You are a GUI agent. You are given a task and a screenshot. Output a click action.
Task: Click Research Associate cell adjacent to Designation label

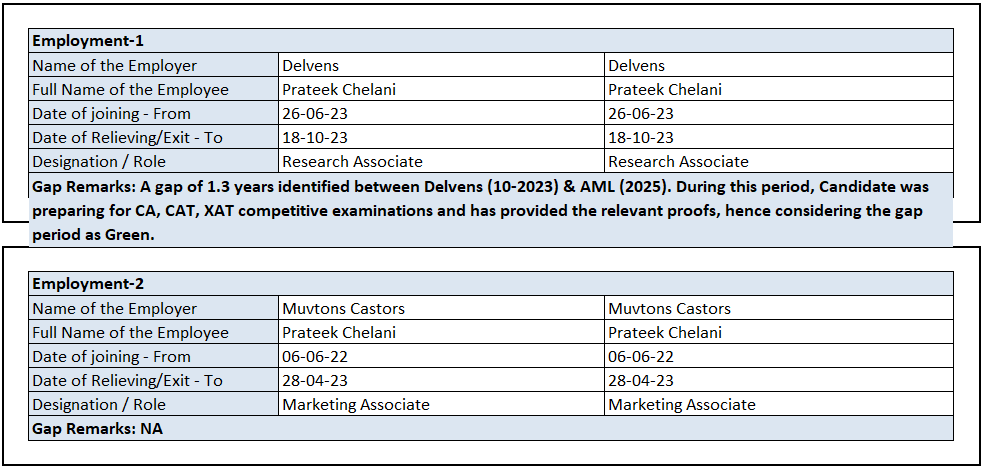[352, 162]
